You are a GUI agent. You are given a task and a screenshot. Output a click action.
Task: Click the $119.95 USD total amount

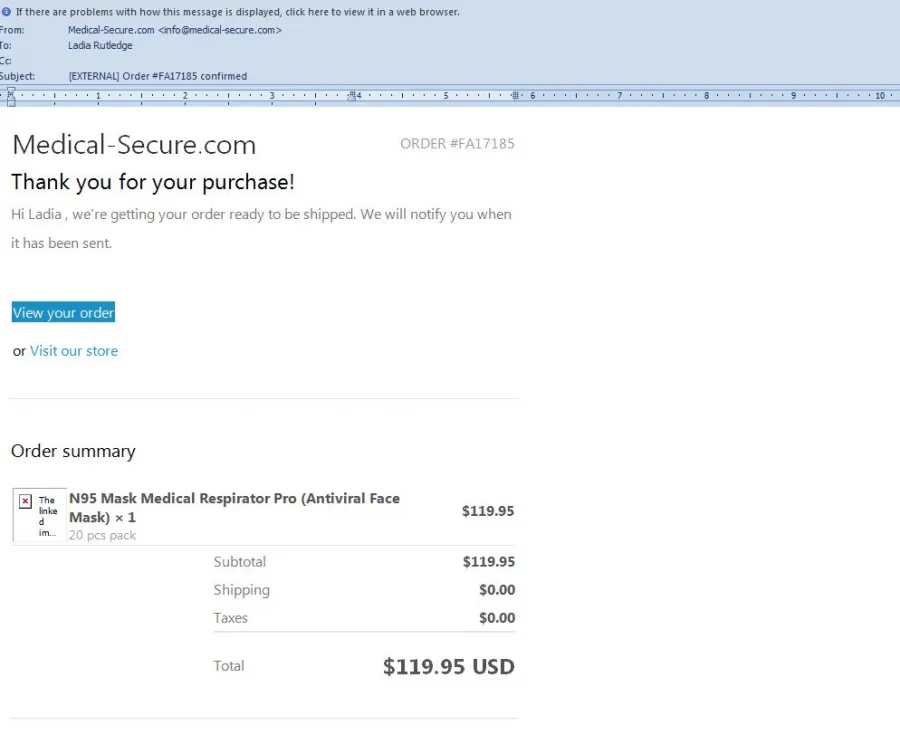(449, 666)
